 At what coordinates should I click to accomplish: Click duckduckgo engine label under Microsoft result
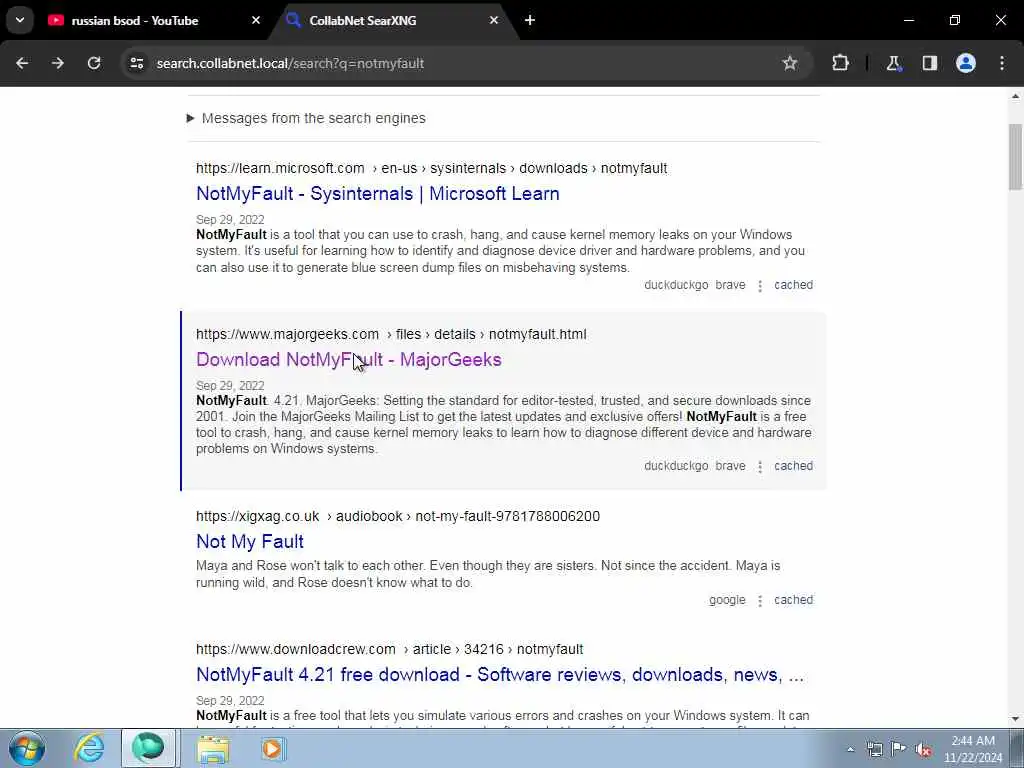(676, 285)
